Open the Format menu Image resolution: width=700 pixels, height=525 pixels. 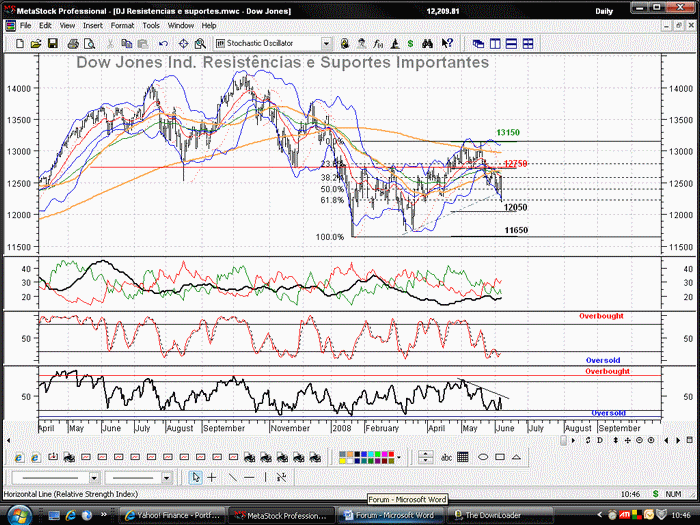tap(122, 25)
